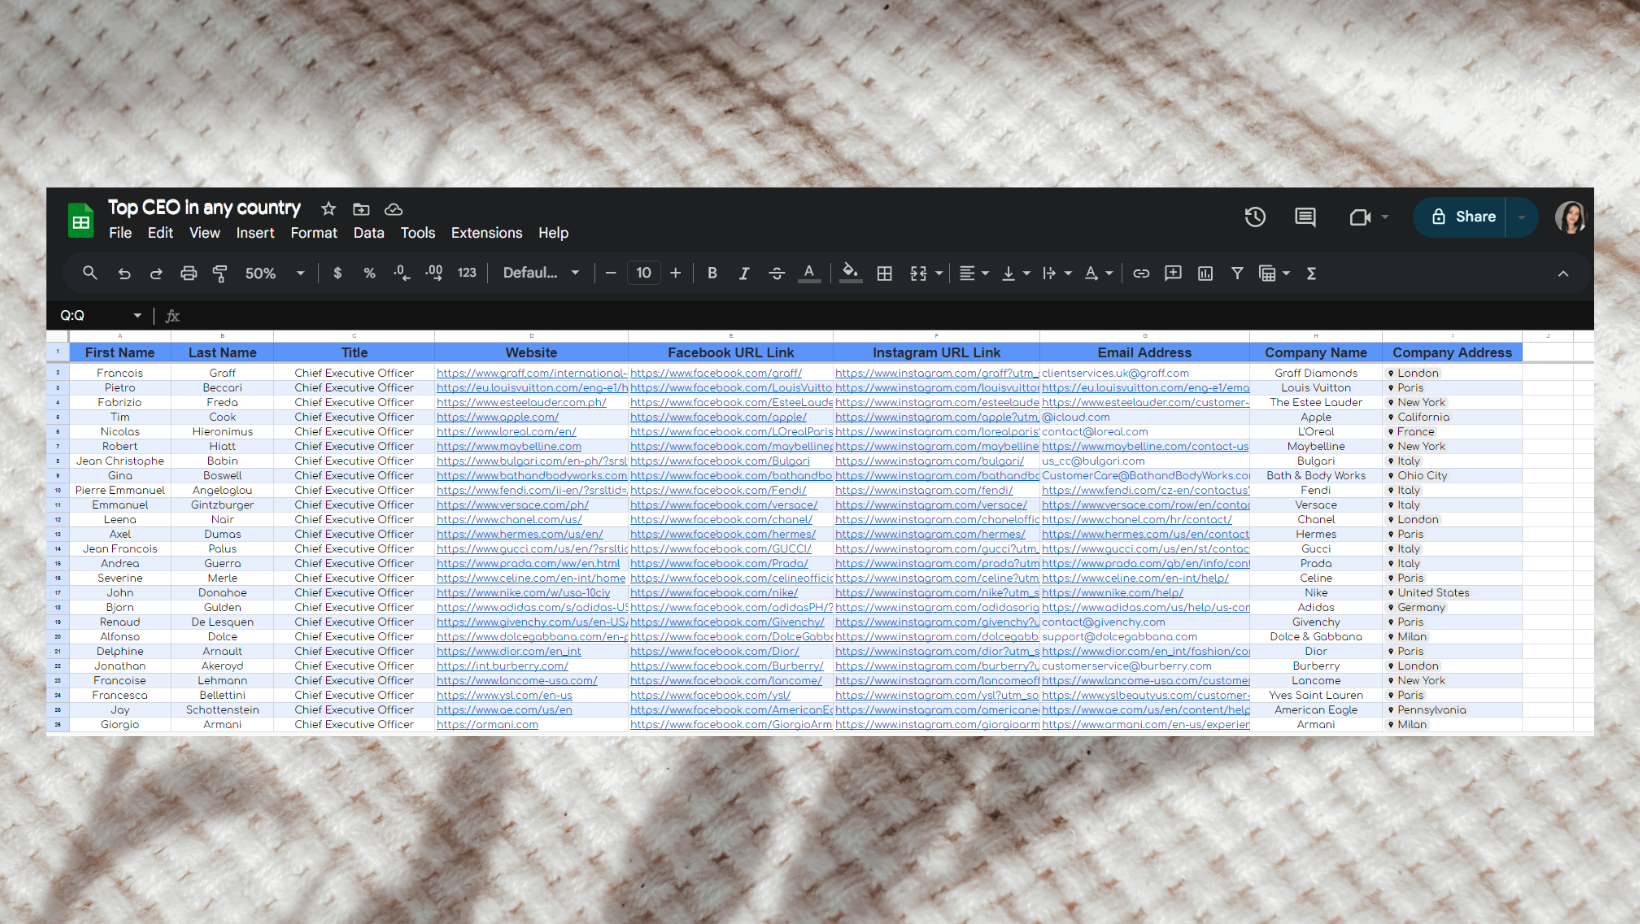1640x924 pixels.
Task: Open the comments panel icon
Action: [1305, 217]
